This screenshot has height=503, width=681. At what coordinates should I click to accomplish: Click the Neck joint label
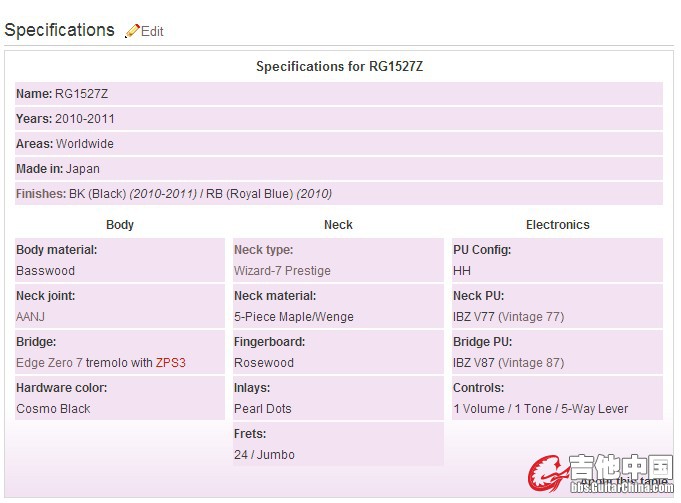(46, 296)
